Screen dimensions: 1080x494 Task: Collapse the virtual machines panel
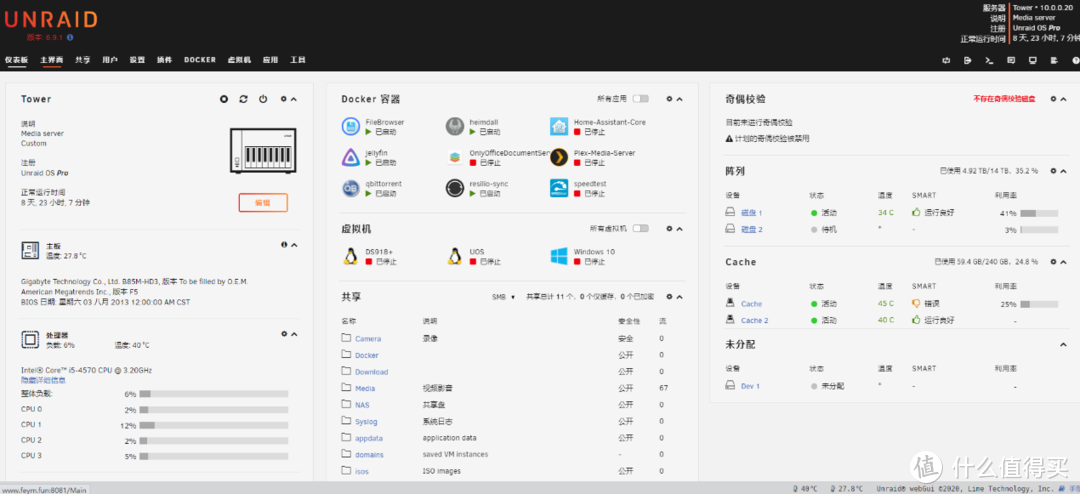click(x=679, y=228)
